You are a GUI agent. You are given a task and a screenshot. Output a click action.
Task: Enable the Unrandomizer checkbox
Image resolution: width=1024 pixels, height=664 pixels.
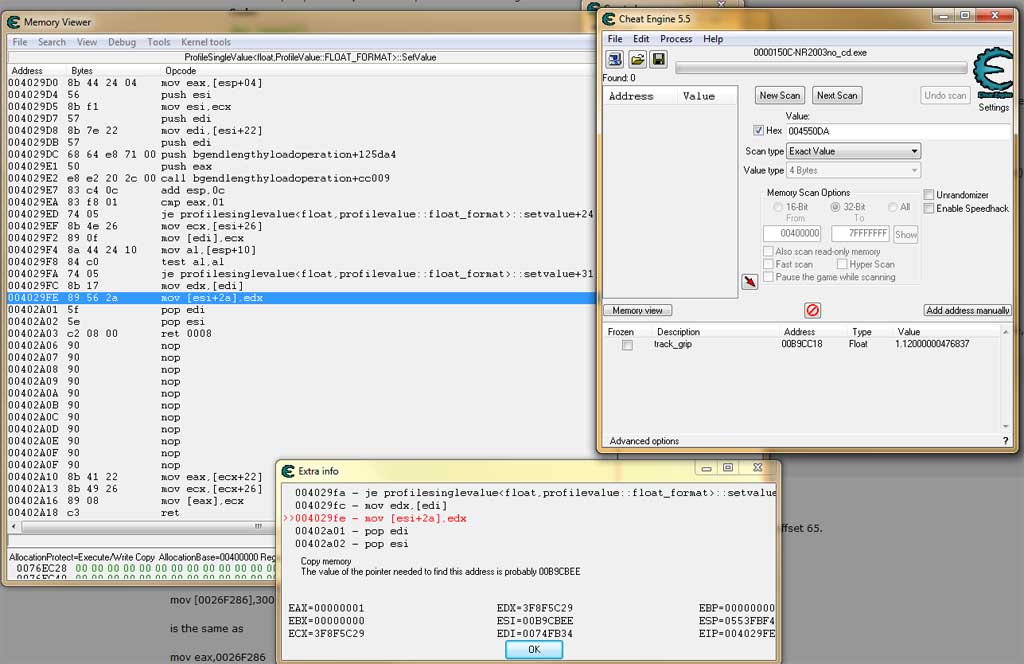pos(929,195)
